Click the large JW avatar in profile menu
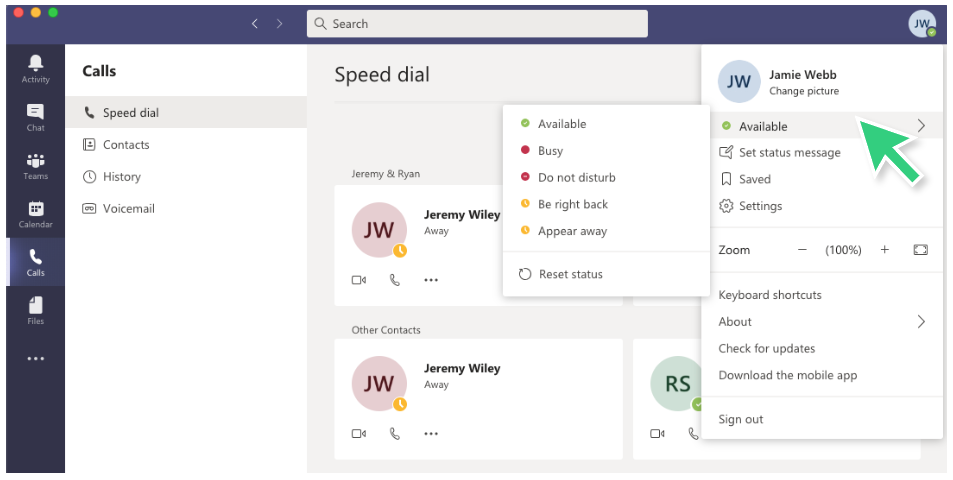The image size is (953, 480). (x=739, y=81)
